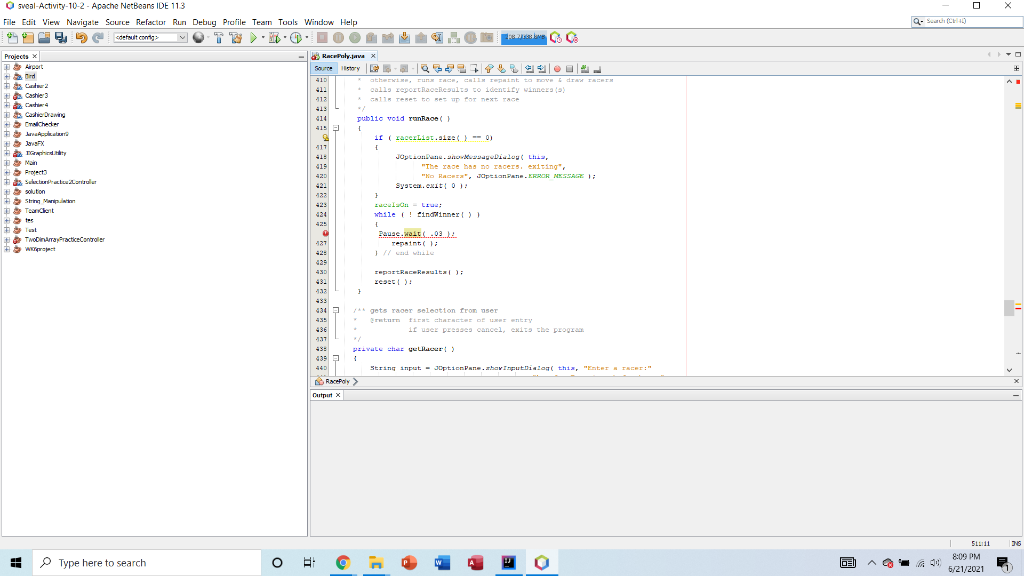Image resolution: width=1024 pixels, height=576 pixels.
Task: Click the Clean and Build Project icon
Action: (235, 38)
